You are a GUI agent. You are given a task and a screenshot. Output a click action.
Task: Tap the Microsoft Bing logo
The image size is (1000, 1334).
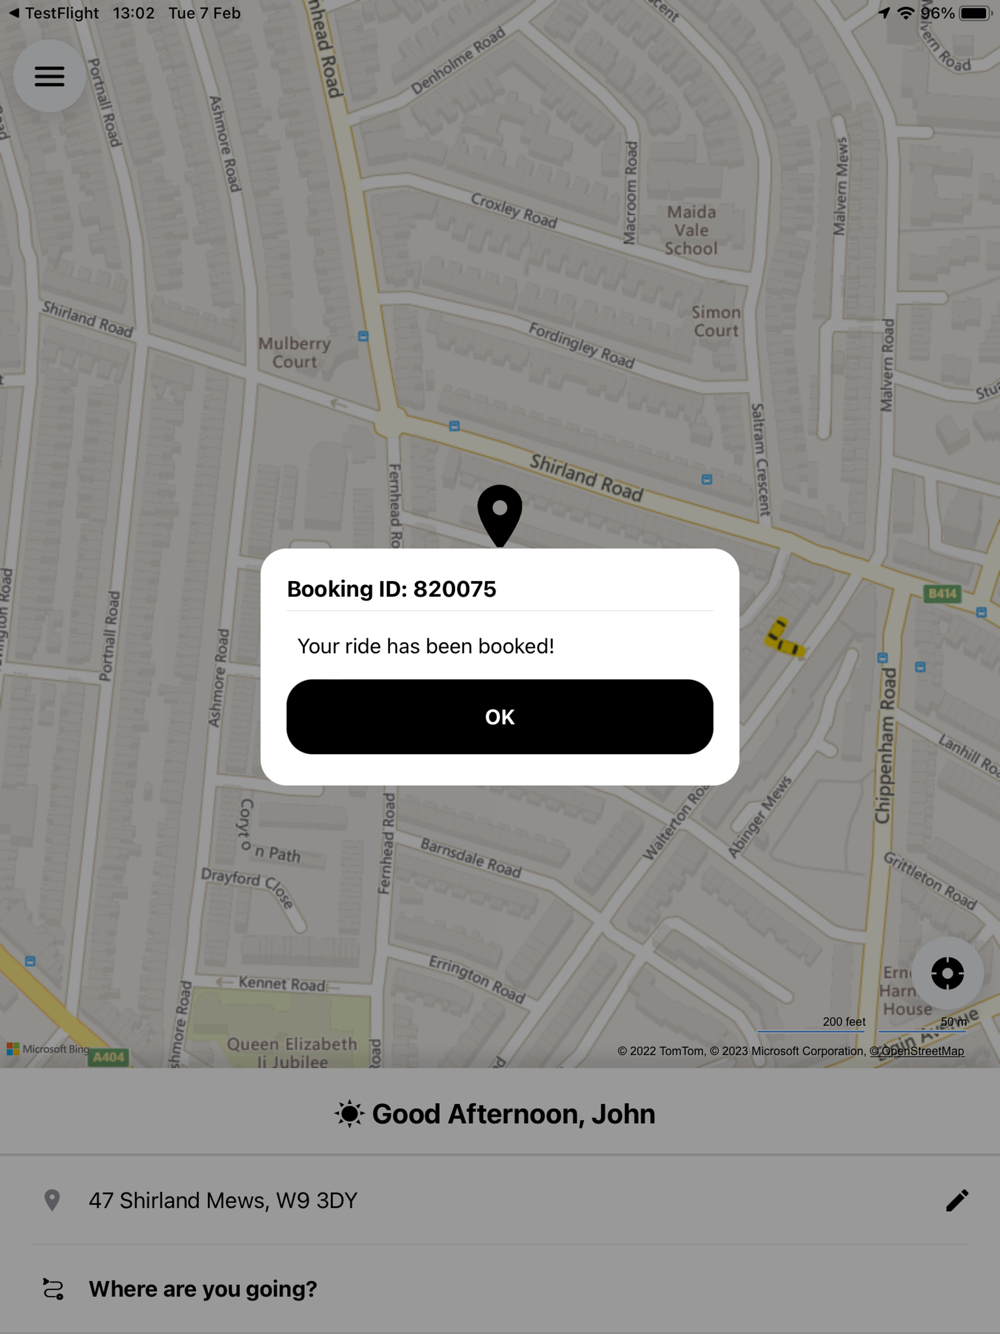point(48,1049)
